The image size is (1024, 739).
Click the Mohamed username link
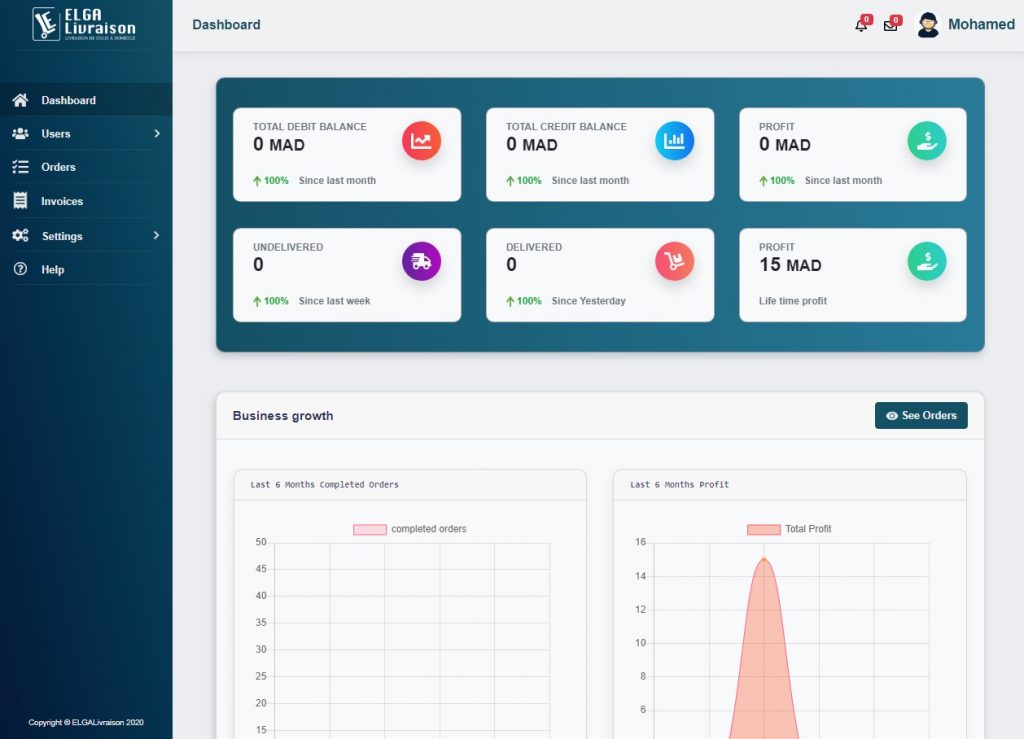pos(981,24)
